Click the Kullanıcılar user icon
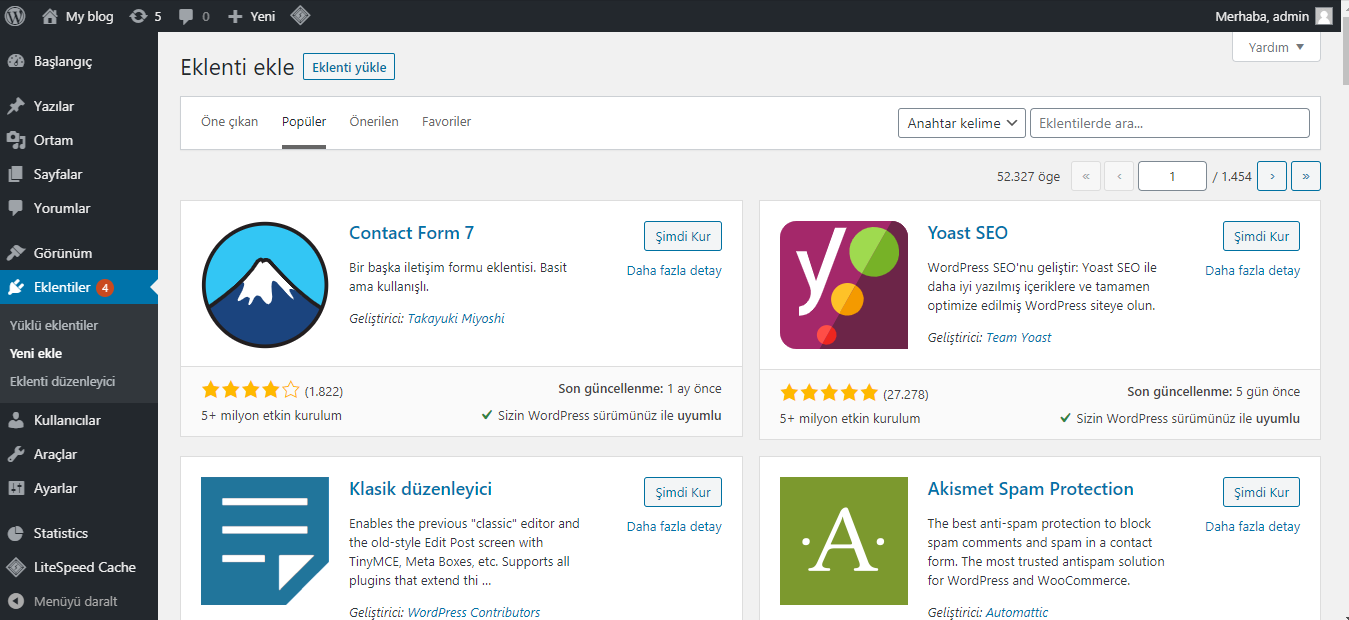 tap(16, 420)
